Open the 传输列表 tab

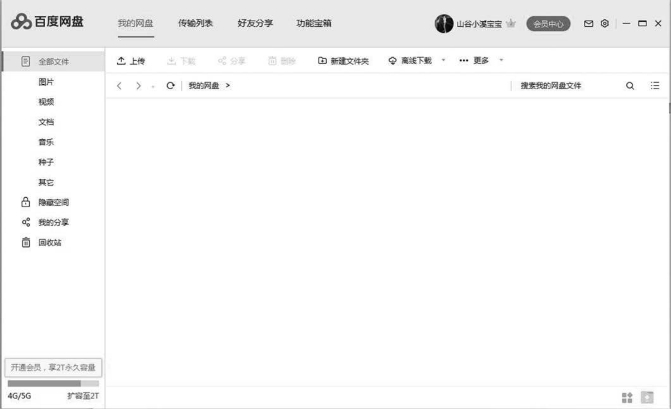point(195,23)
